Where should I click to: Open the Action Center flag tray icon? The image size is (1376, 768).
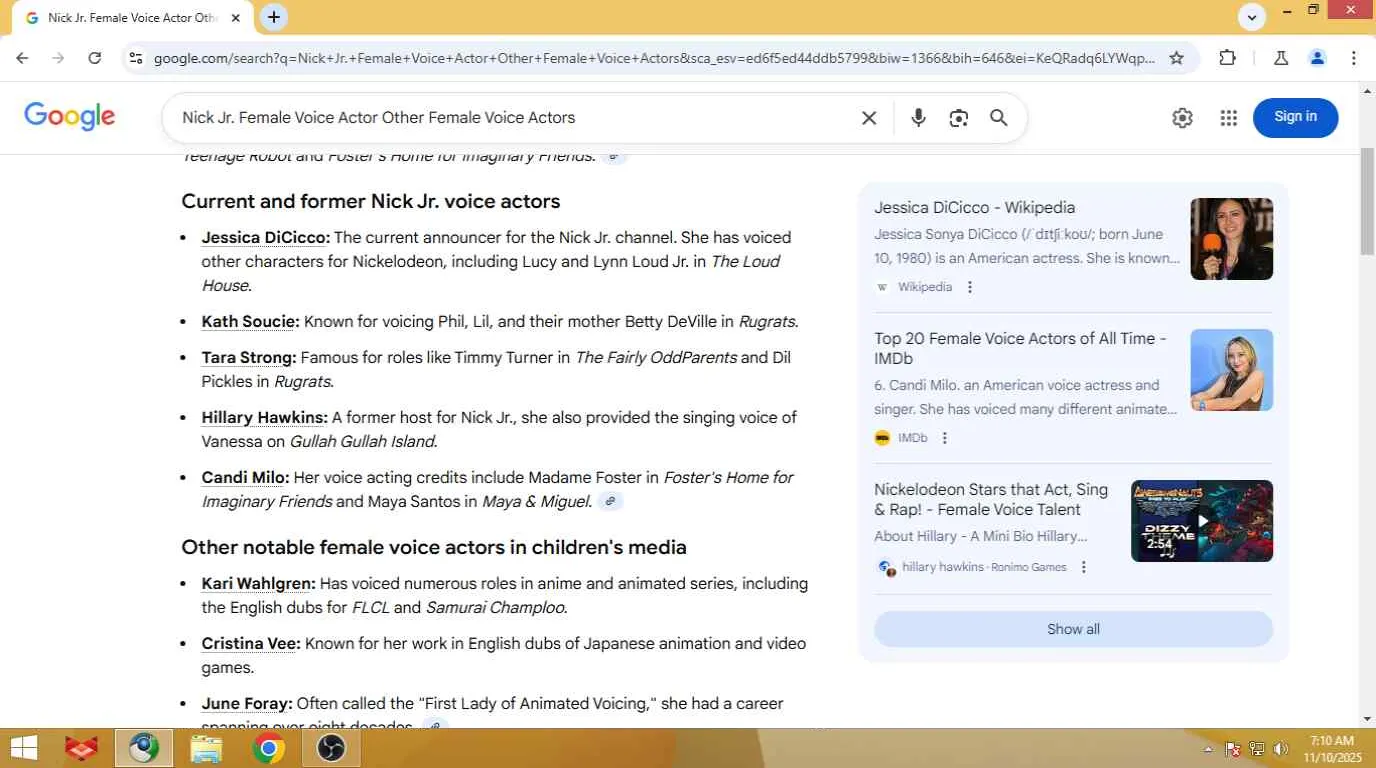click(1233, 749)
